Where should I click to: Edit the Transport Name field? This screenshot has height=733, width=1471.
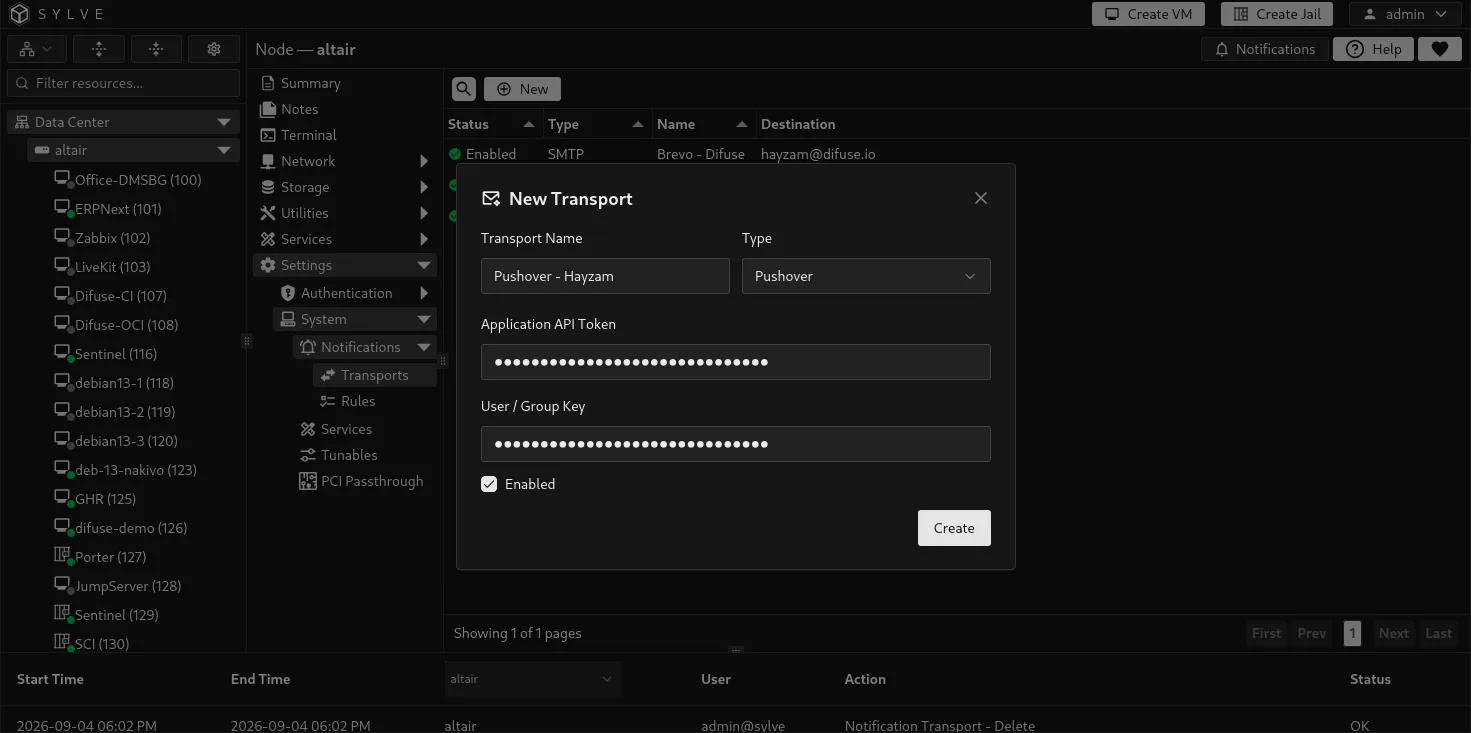[x=605, y=276]
